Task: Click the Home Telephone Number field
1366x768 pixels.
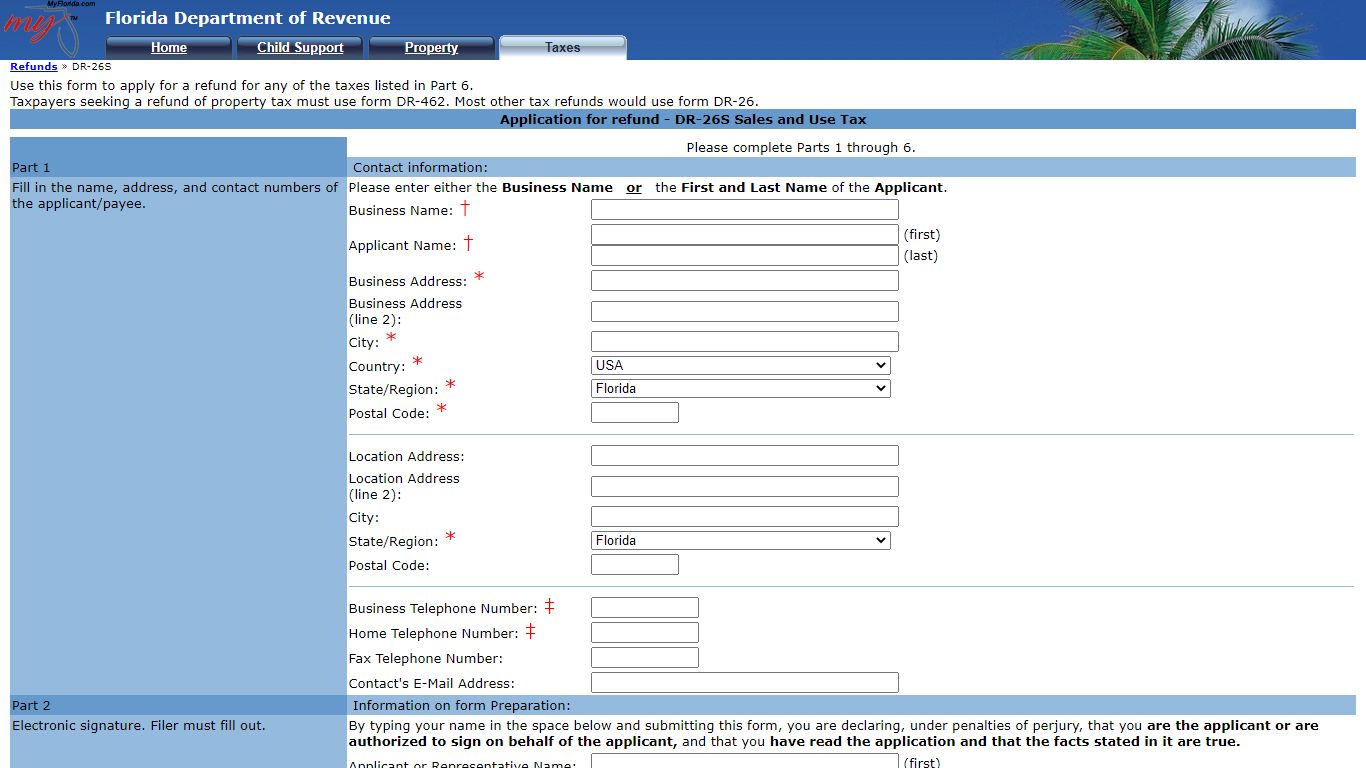Action: point(645,633)
